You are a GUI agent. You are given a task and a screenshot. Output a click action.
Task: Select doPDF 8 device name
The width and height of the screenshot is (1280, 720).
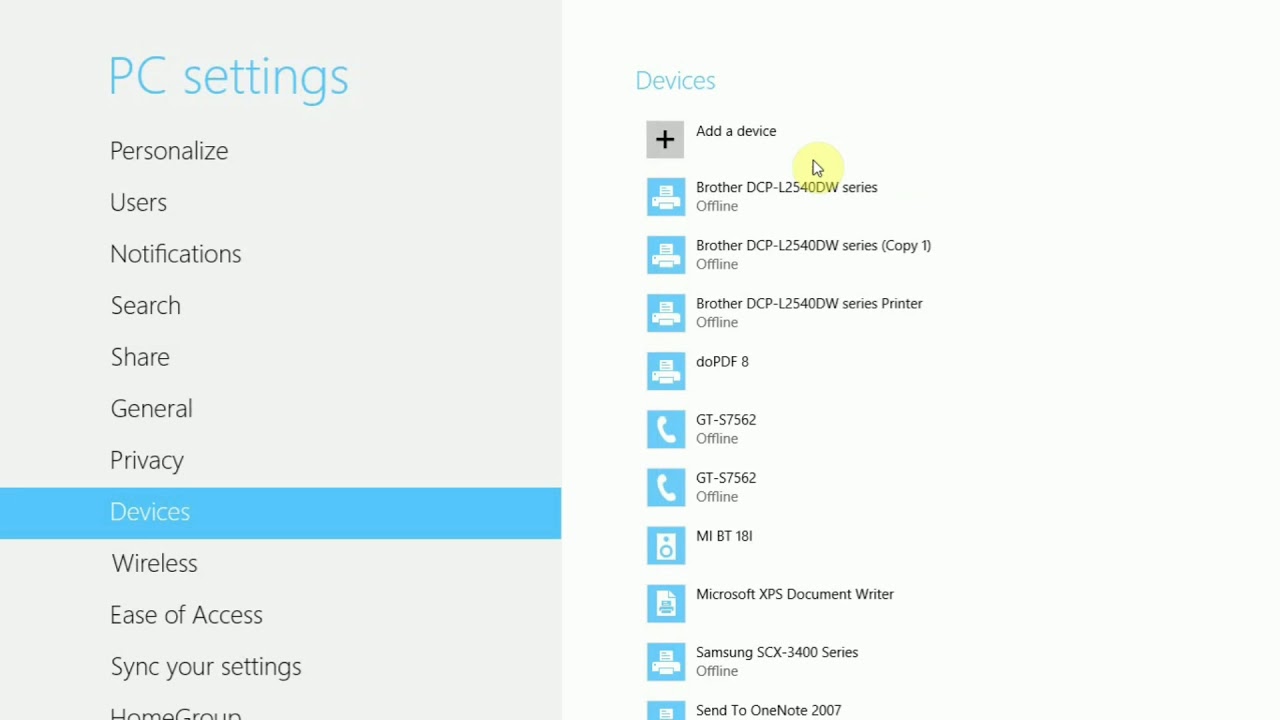[722, 361]
